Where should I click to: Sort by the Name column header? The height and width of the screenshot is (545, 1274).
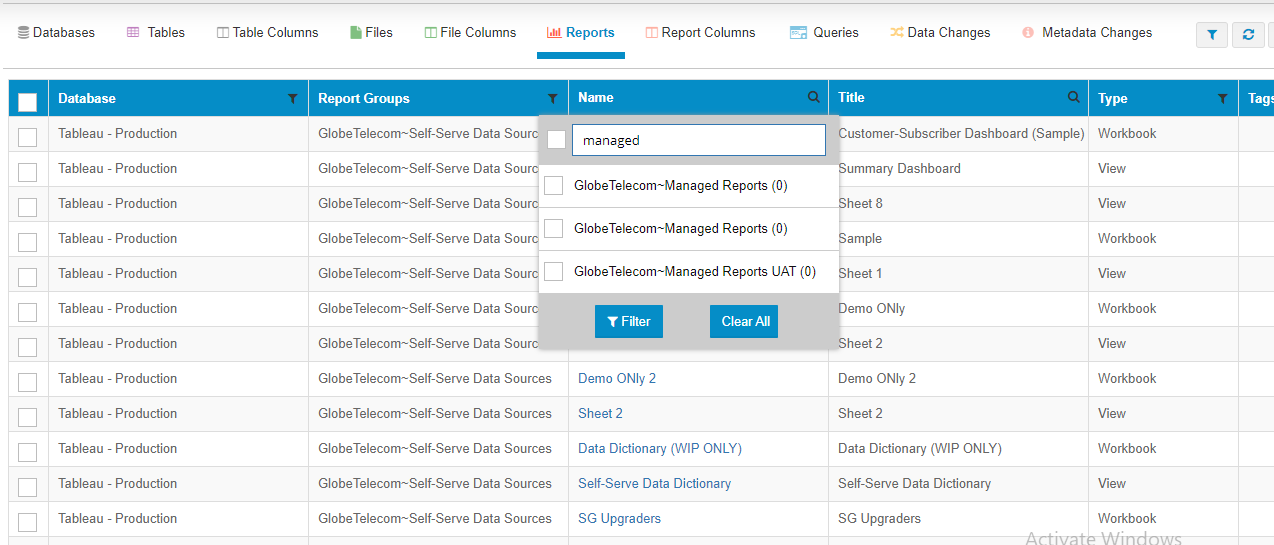(x=596, y=97)
